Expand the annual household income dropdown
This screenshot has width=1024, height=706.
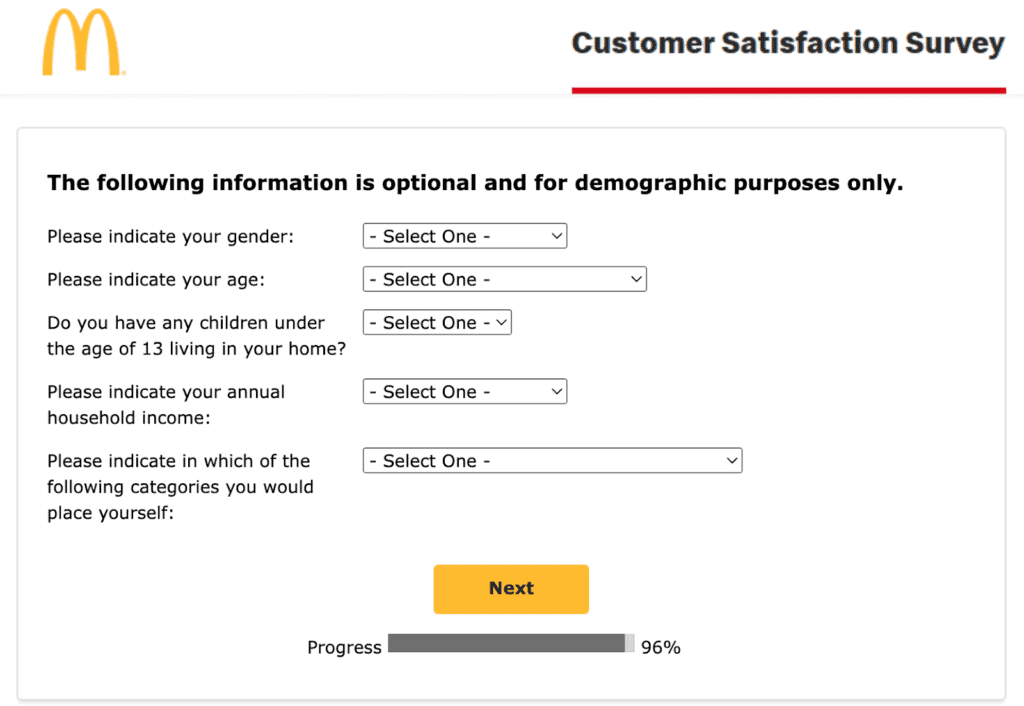click(x=464, y=392)
